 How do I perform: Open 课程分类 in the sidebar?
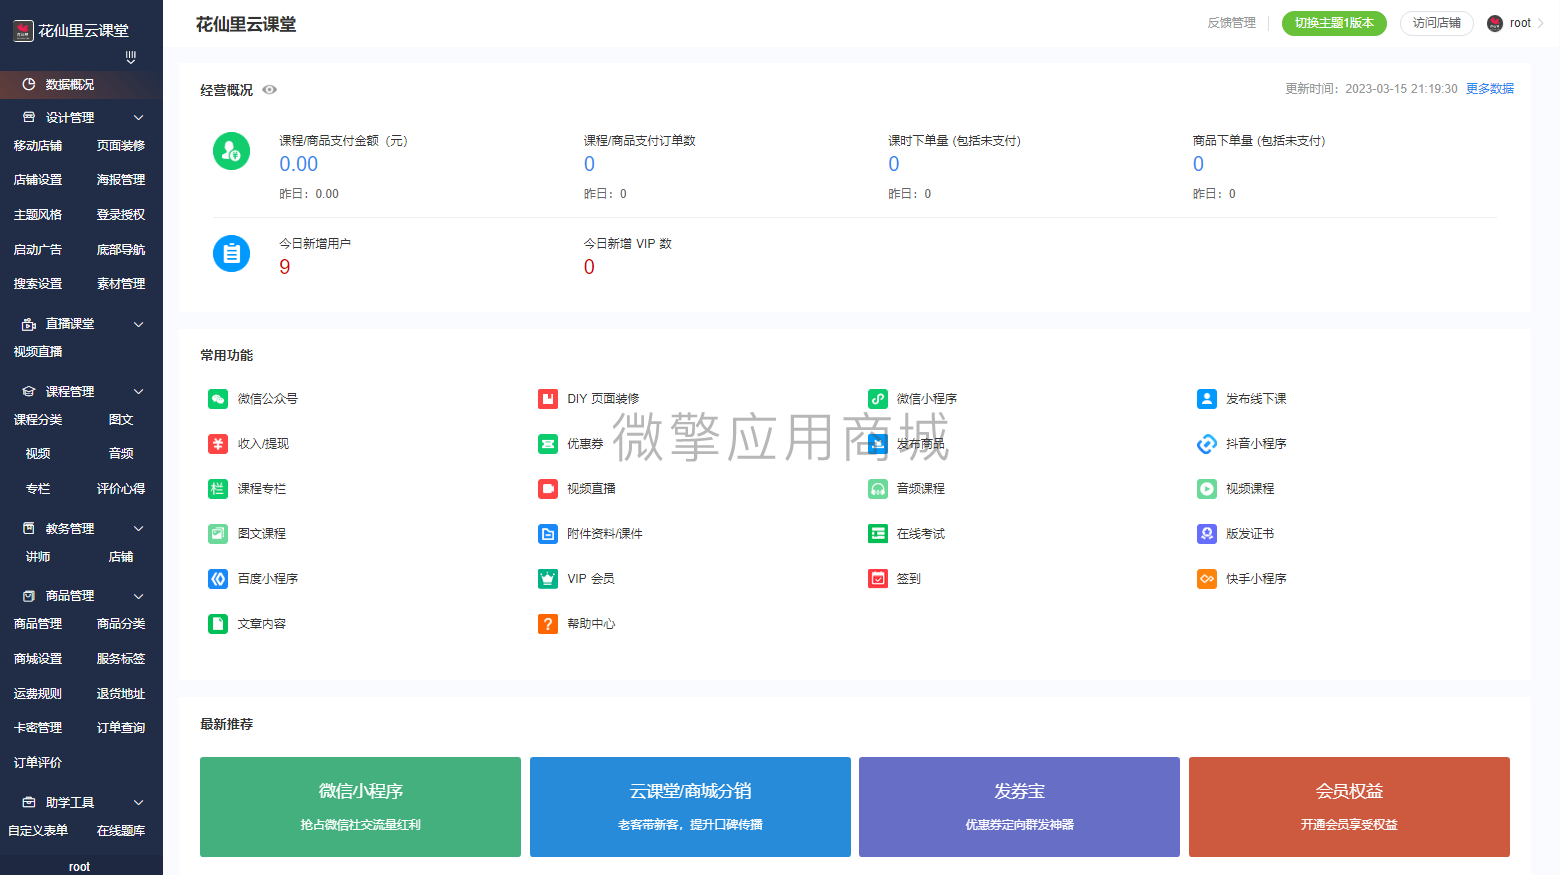(38, 420)
